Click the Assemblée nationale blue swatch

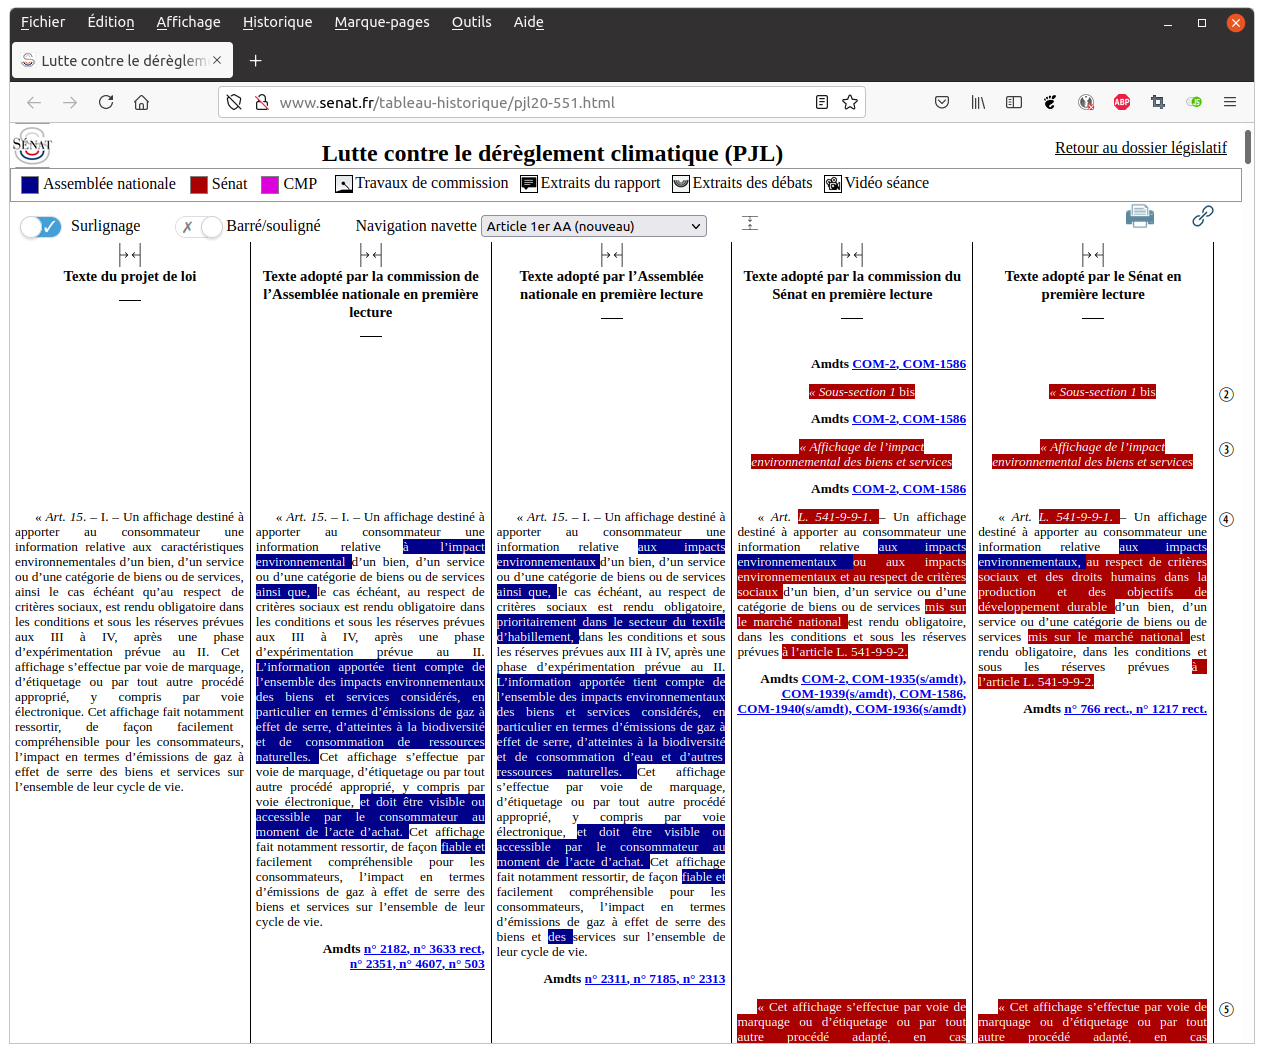coord(30,184)
